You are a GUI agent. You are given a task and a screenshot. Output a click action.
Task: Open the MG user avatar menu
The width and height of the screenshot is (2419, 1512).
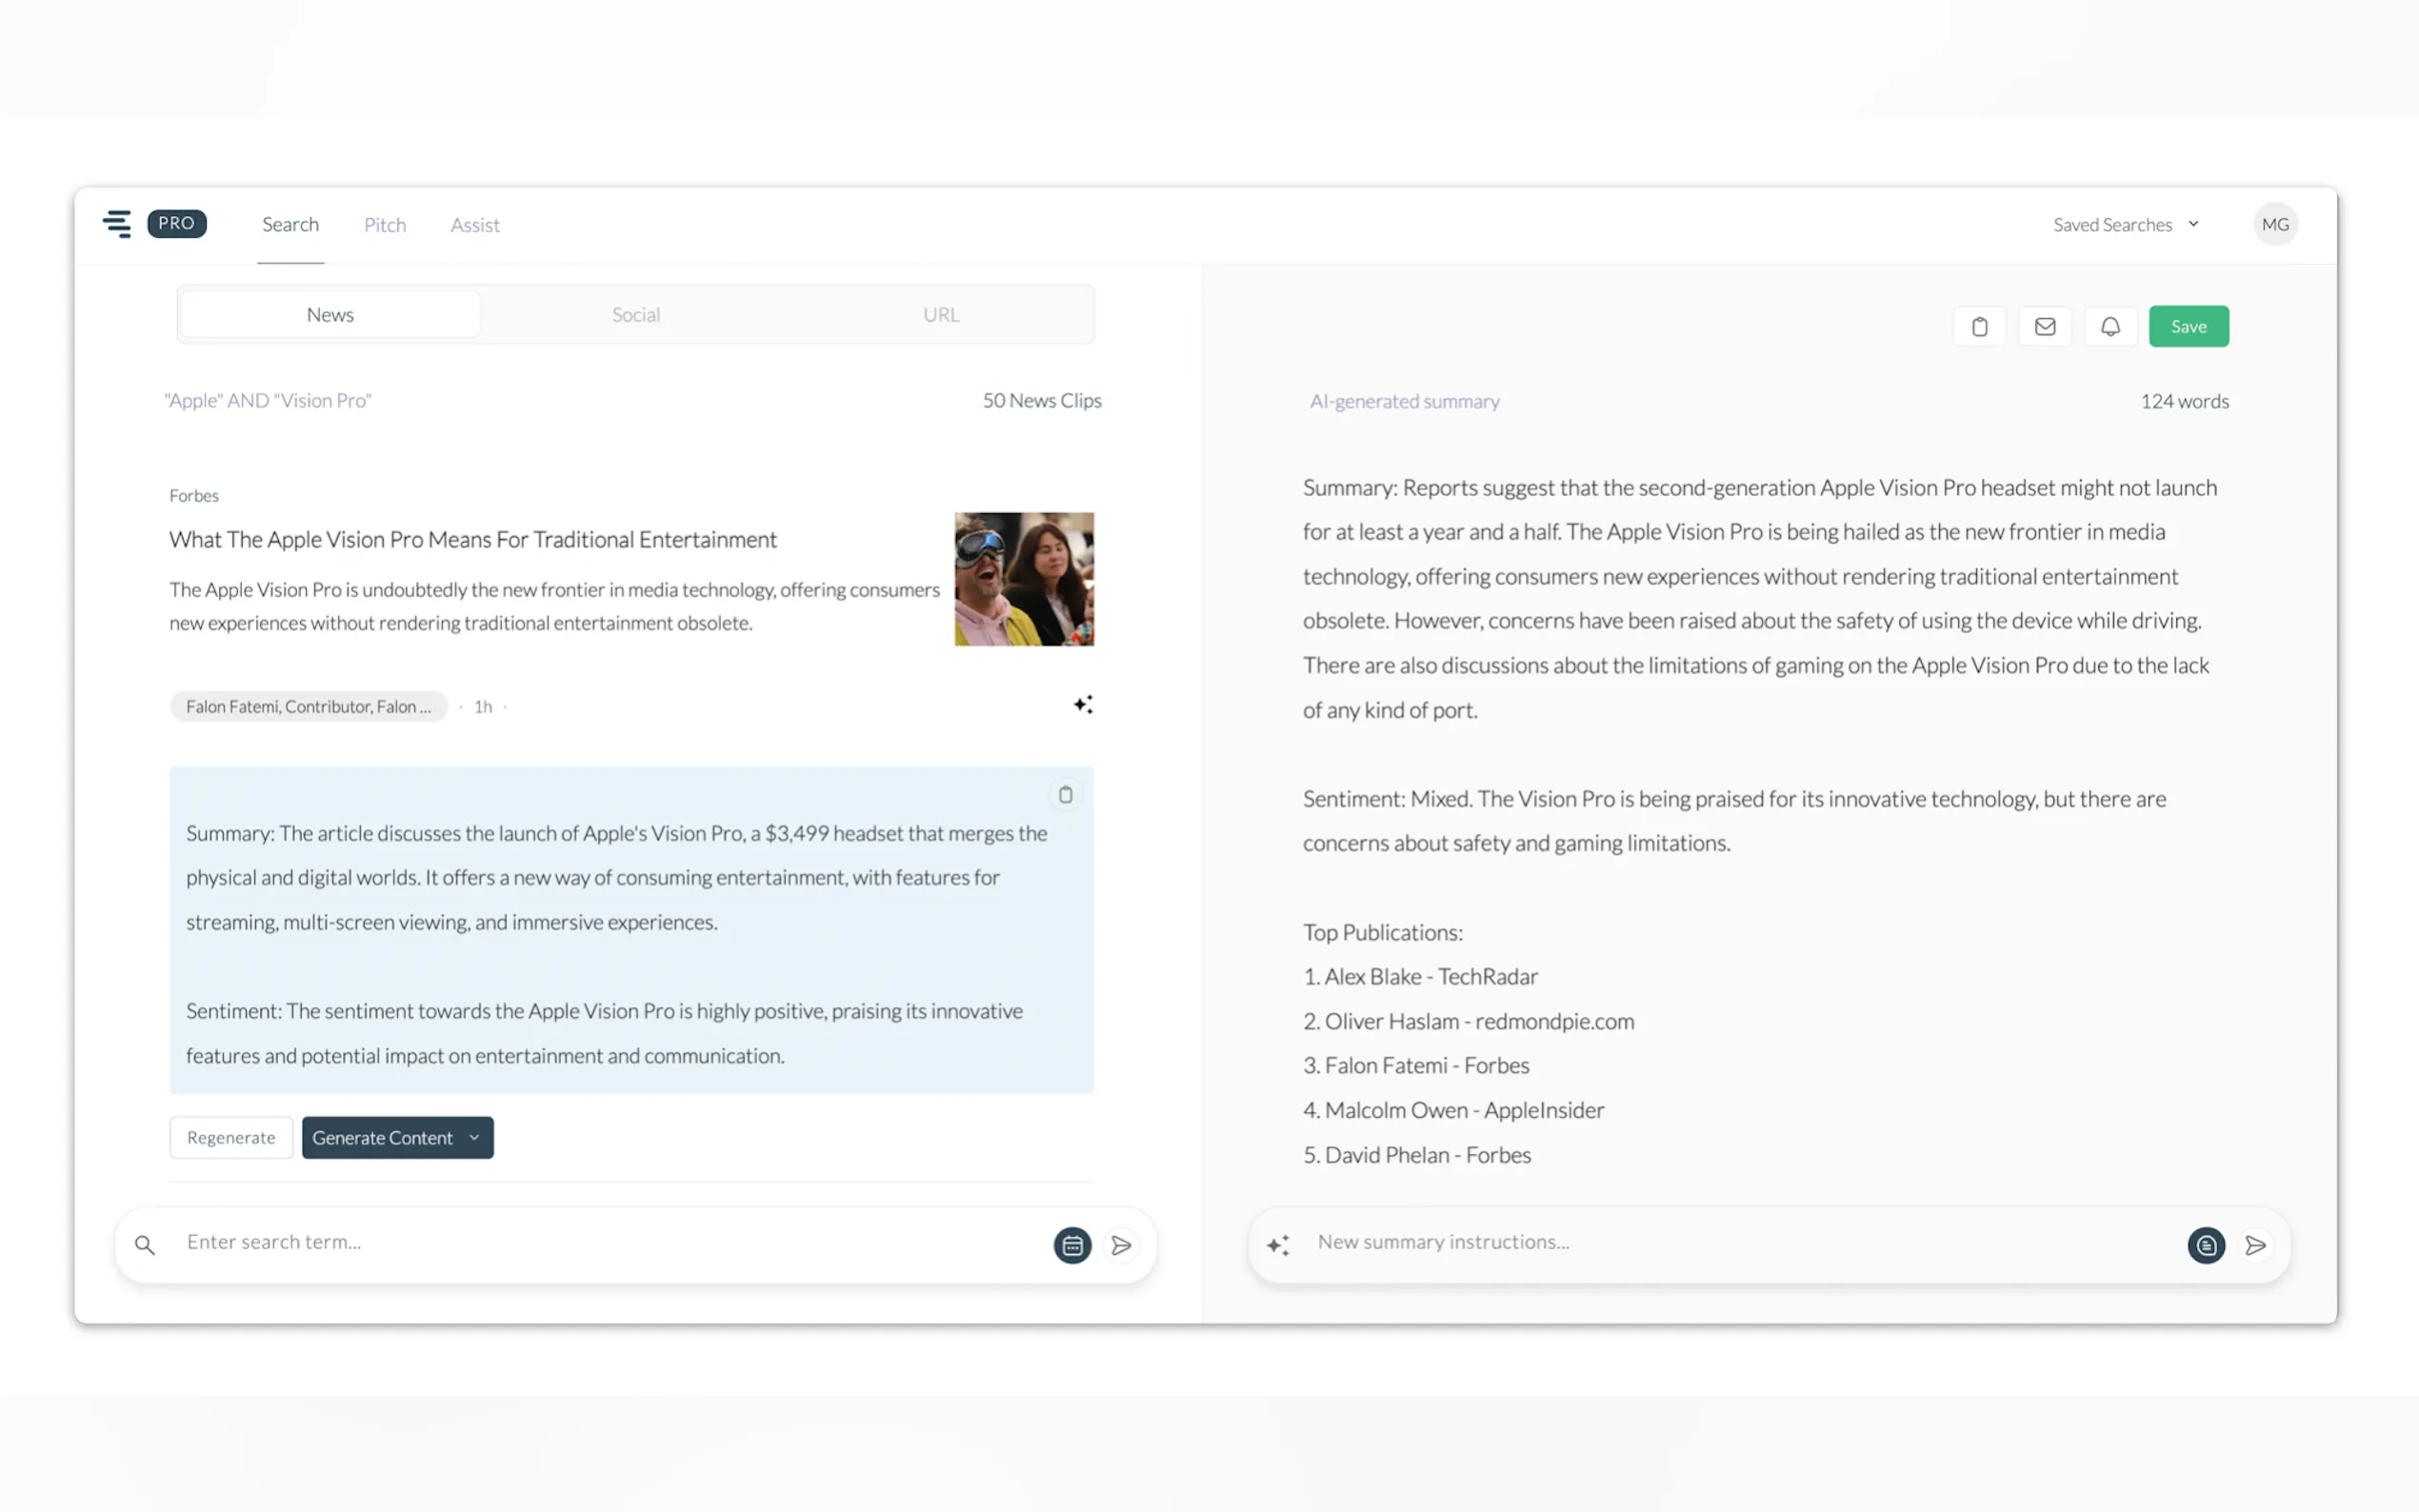pyautogui.click(x=2275, y=224)
